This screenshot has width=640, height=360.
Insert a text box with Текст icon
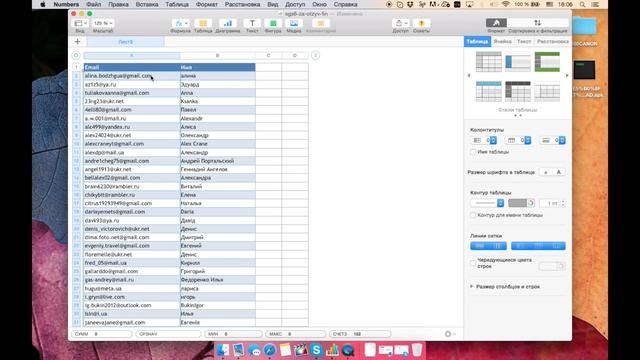tap(252, 23)
